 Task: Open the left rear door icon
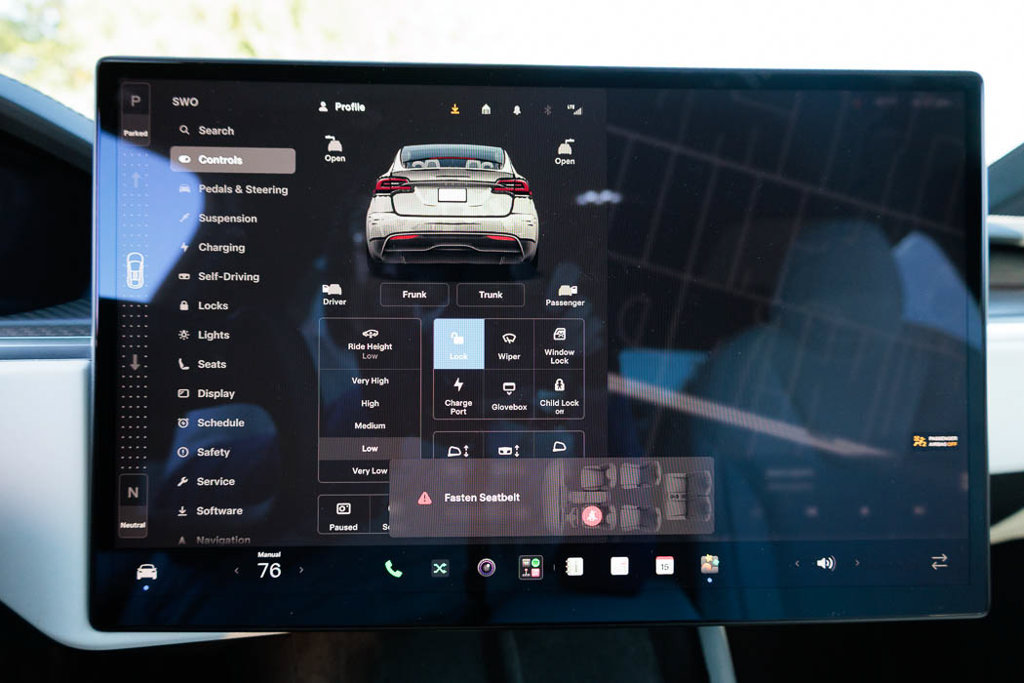[334, 149]
